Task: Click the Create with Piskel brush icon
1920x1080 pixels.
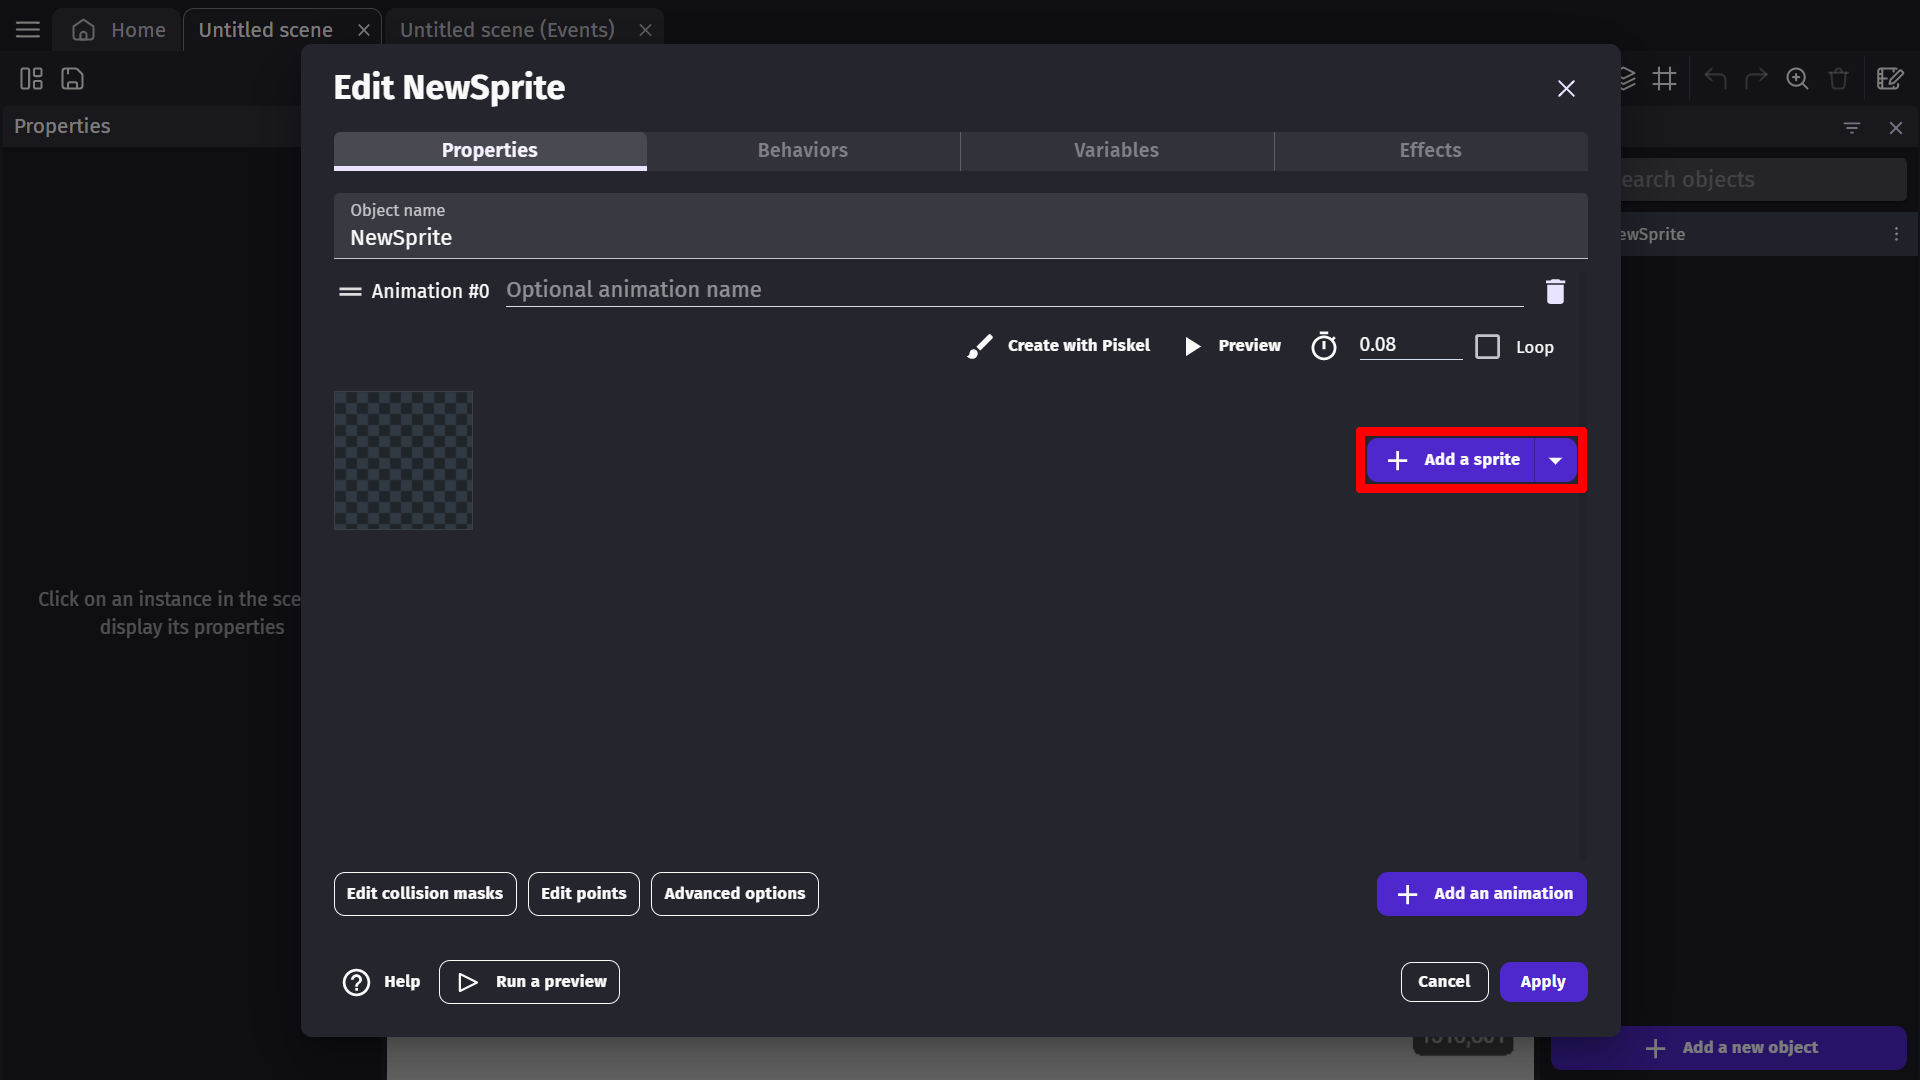Action: tap(980, 346)
